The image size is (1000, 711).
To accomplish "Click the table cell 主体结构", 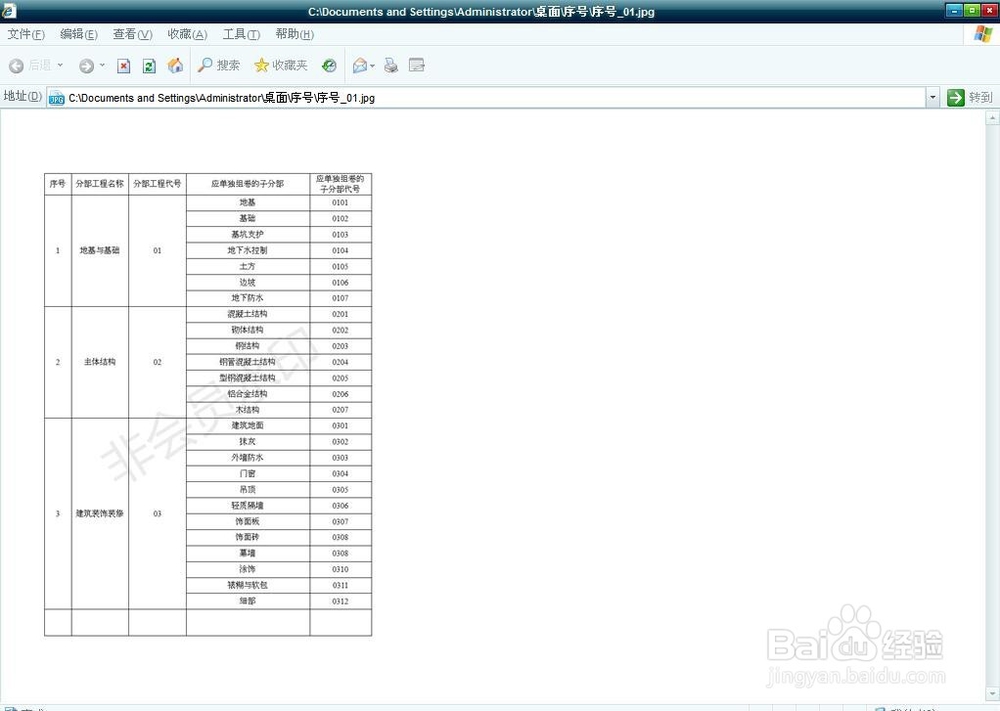I will [99, 362].
